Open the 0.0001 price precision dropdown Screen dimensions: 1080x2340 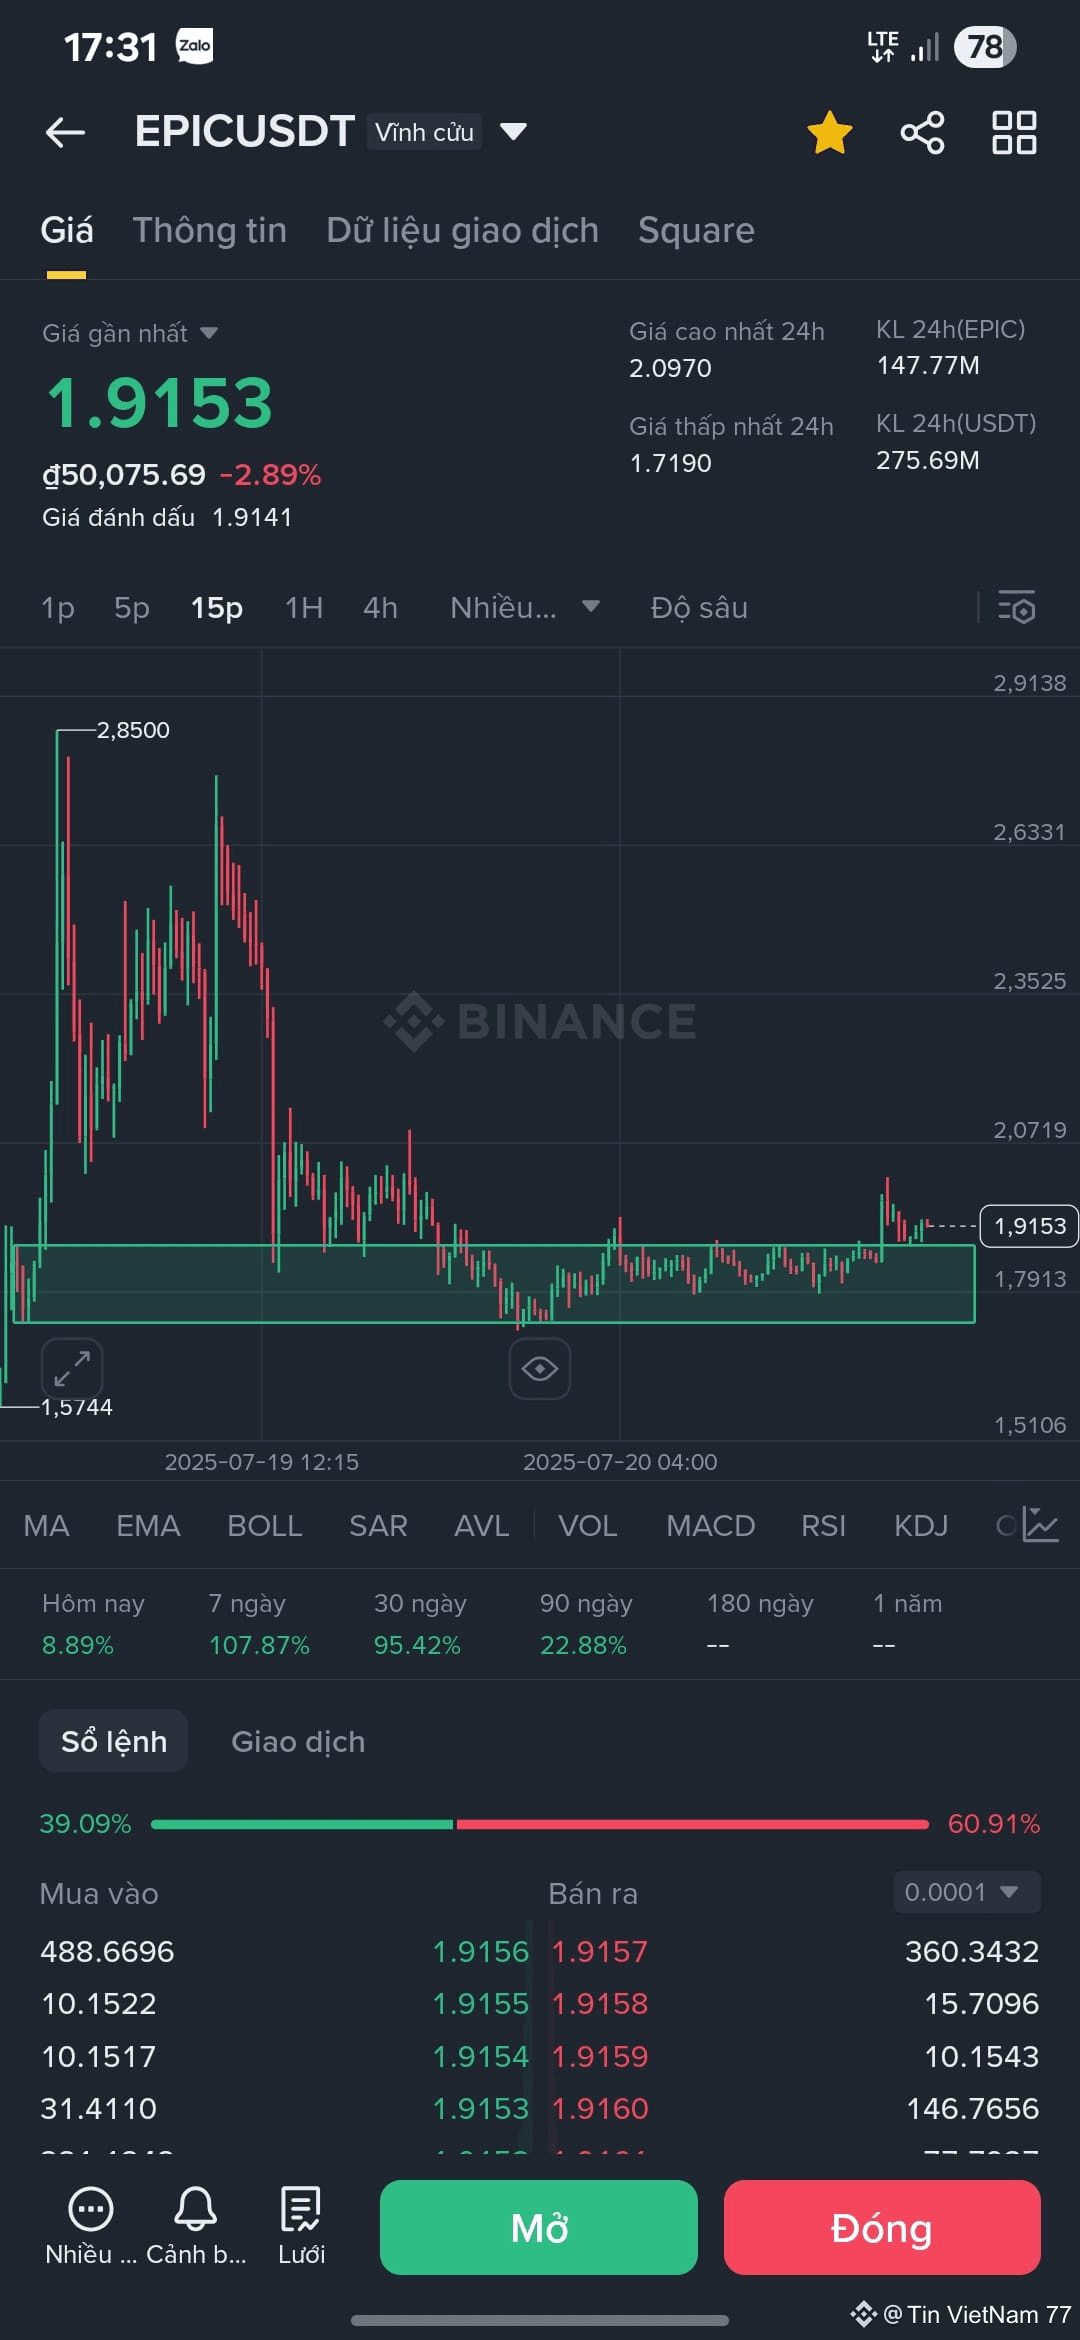(x=966, y=1892)
